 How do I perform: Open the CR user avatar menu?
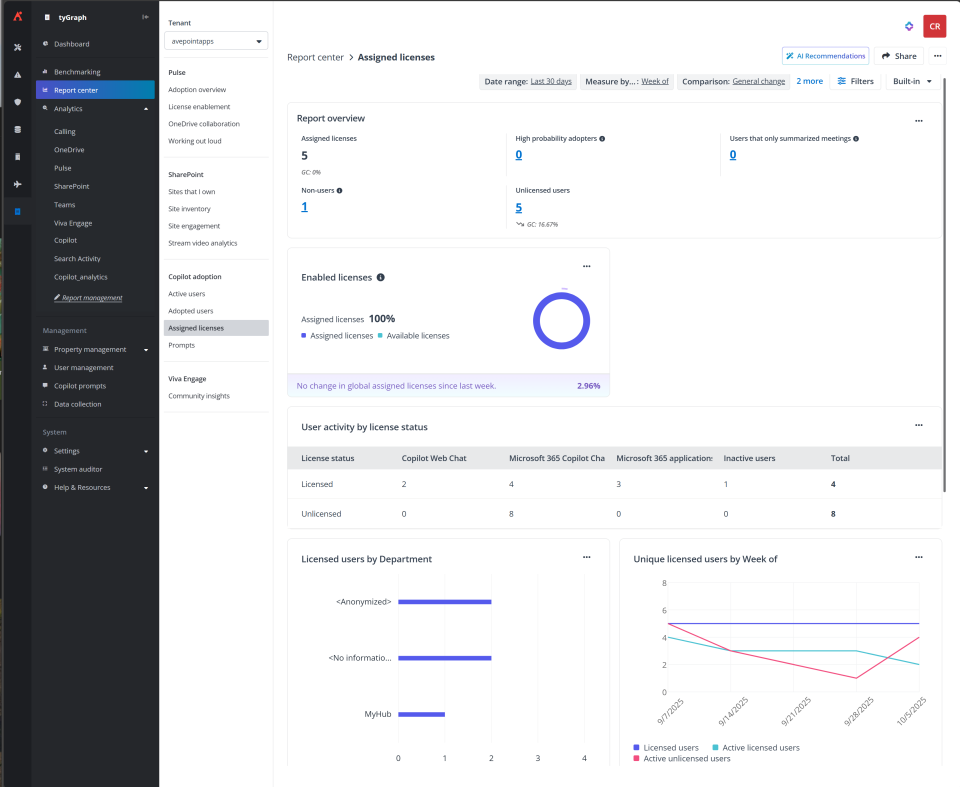point(934,27)
